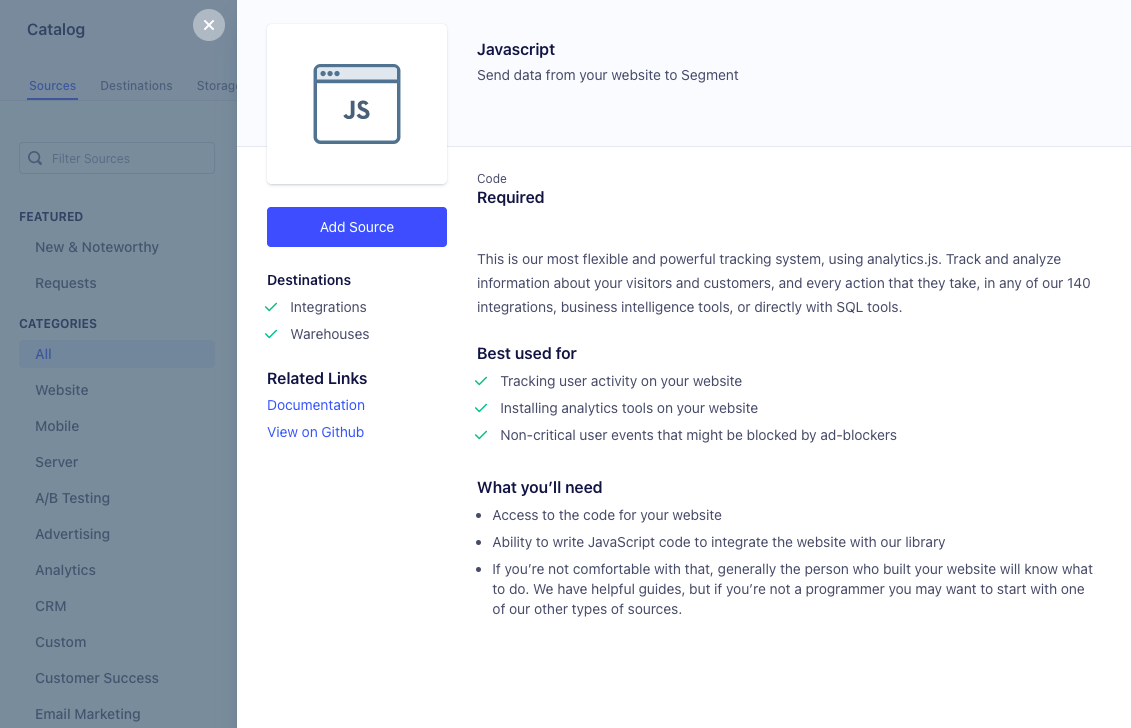The image size is (1131, 728).
Task: Click the Warehouses label text
Action: pos(330,334)
